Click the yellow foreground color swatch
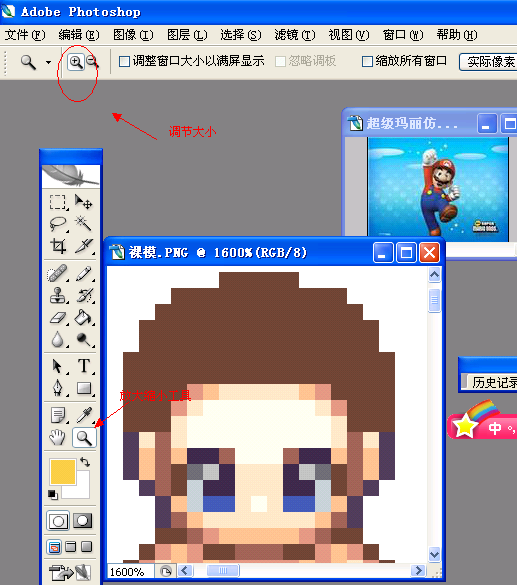Image resolution: width=517 pixels, height=585 pixels. (x=63, y=472)
